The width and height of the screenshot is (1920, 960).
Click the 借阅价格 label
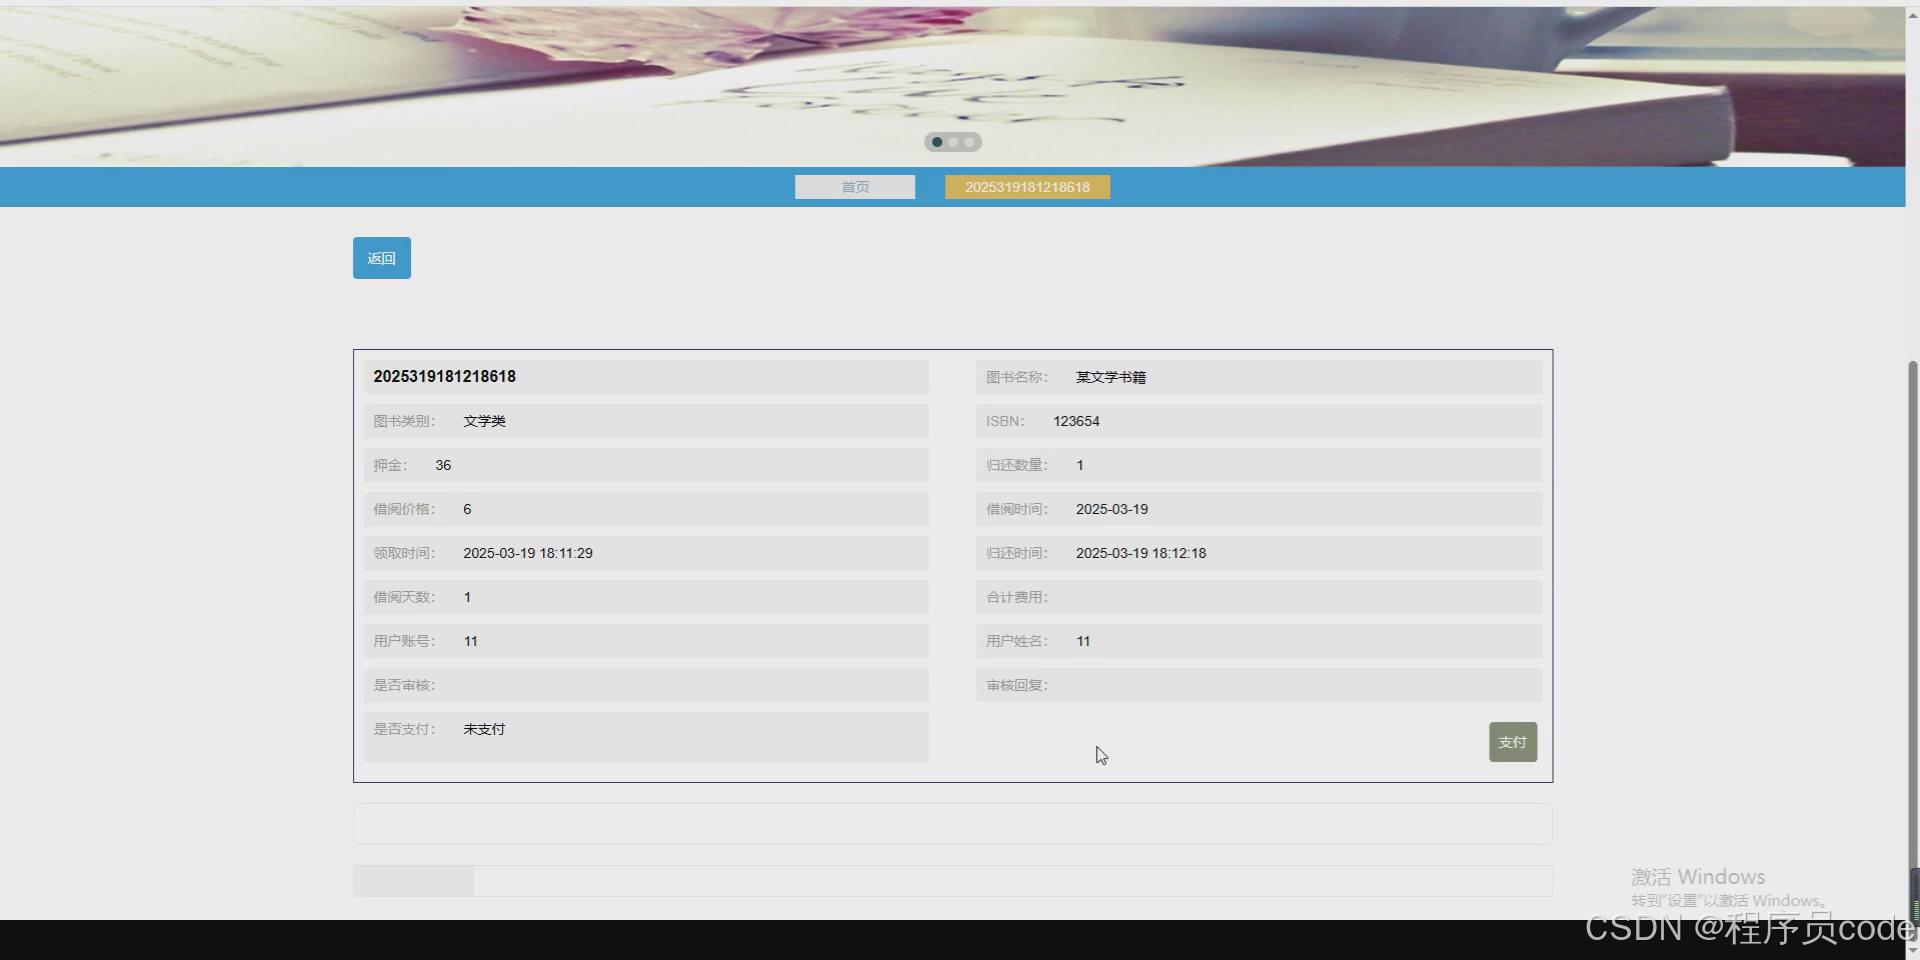404,509
